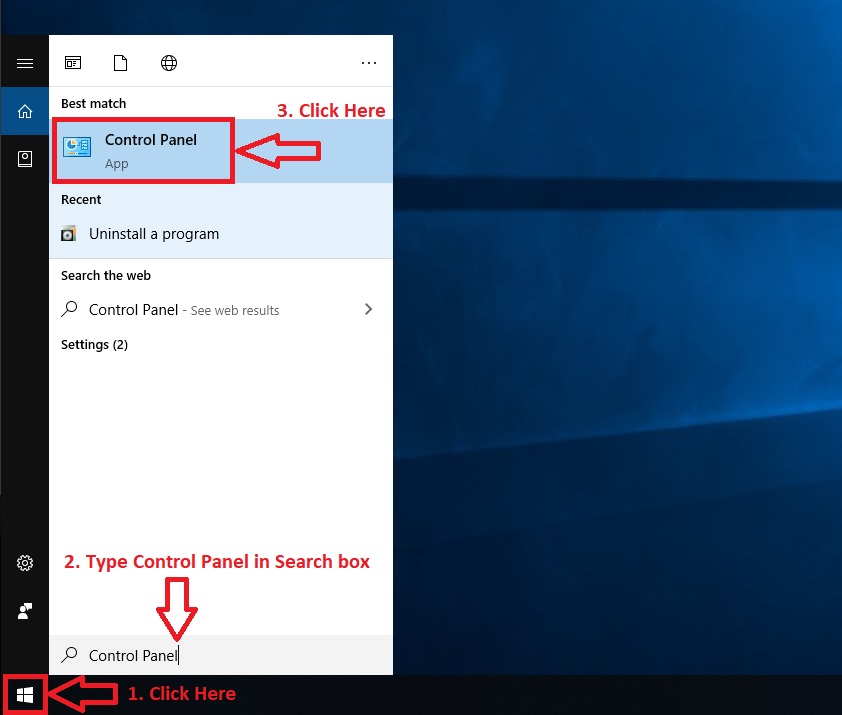Filter search results by Apps icon
The height and width of the screenshot is (715, 842).
point(73,63)
